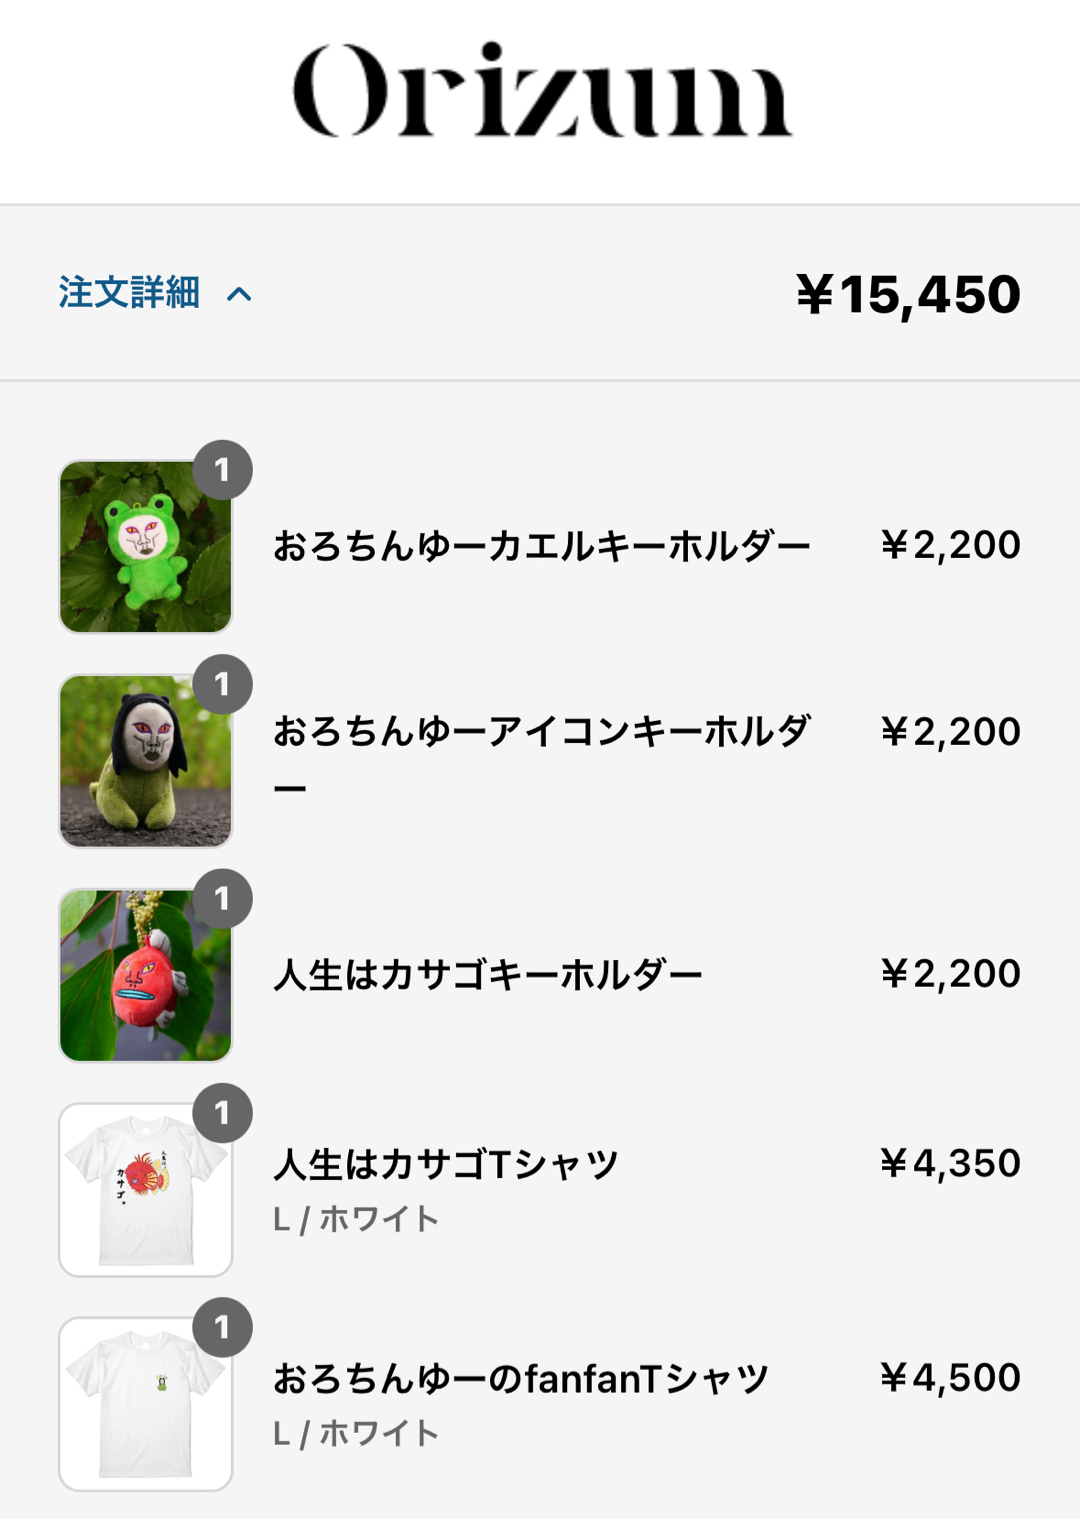Click quantity badge on kasago T-shirt

click(222, 1113)
